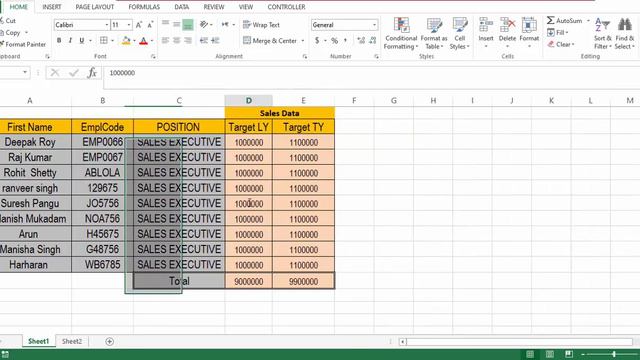
Task: Center text horizontally
Action: pos(176,40)
